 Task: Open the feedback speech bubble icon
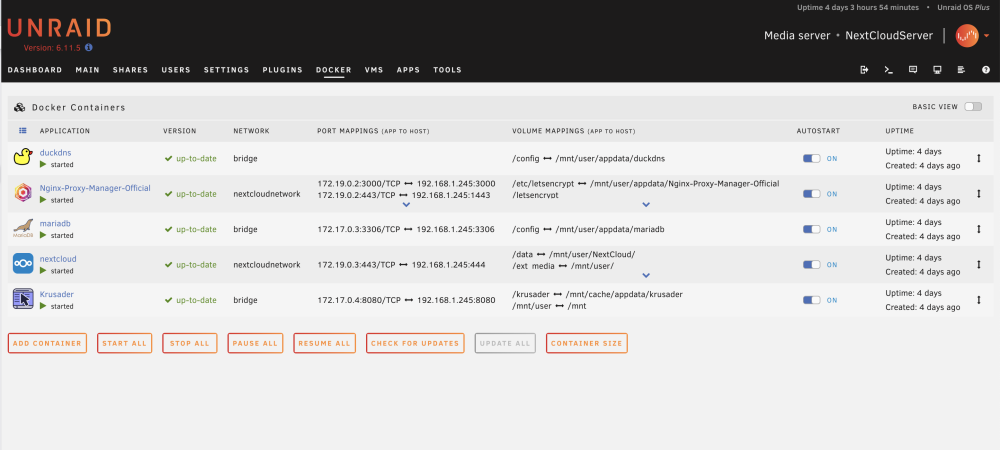point(913,69)
